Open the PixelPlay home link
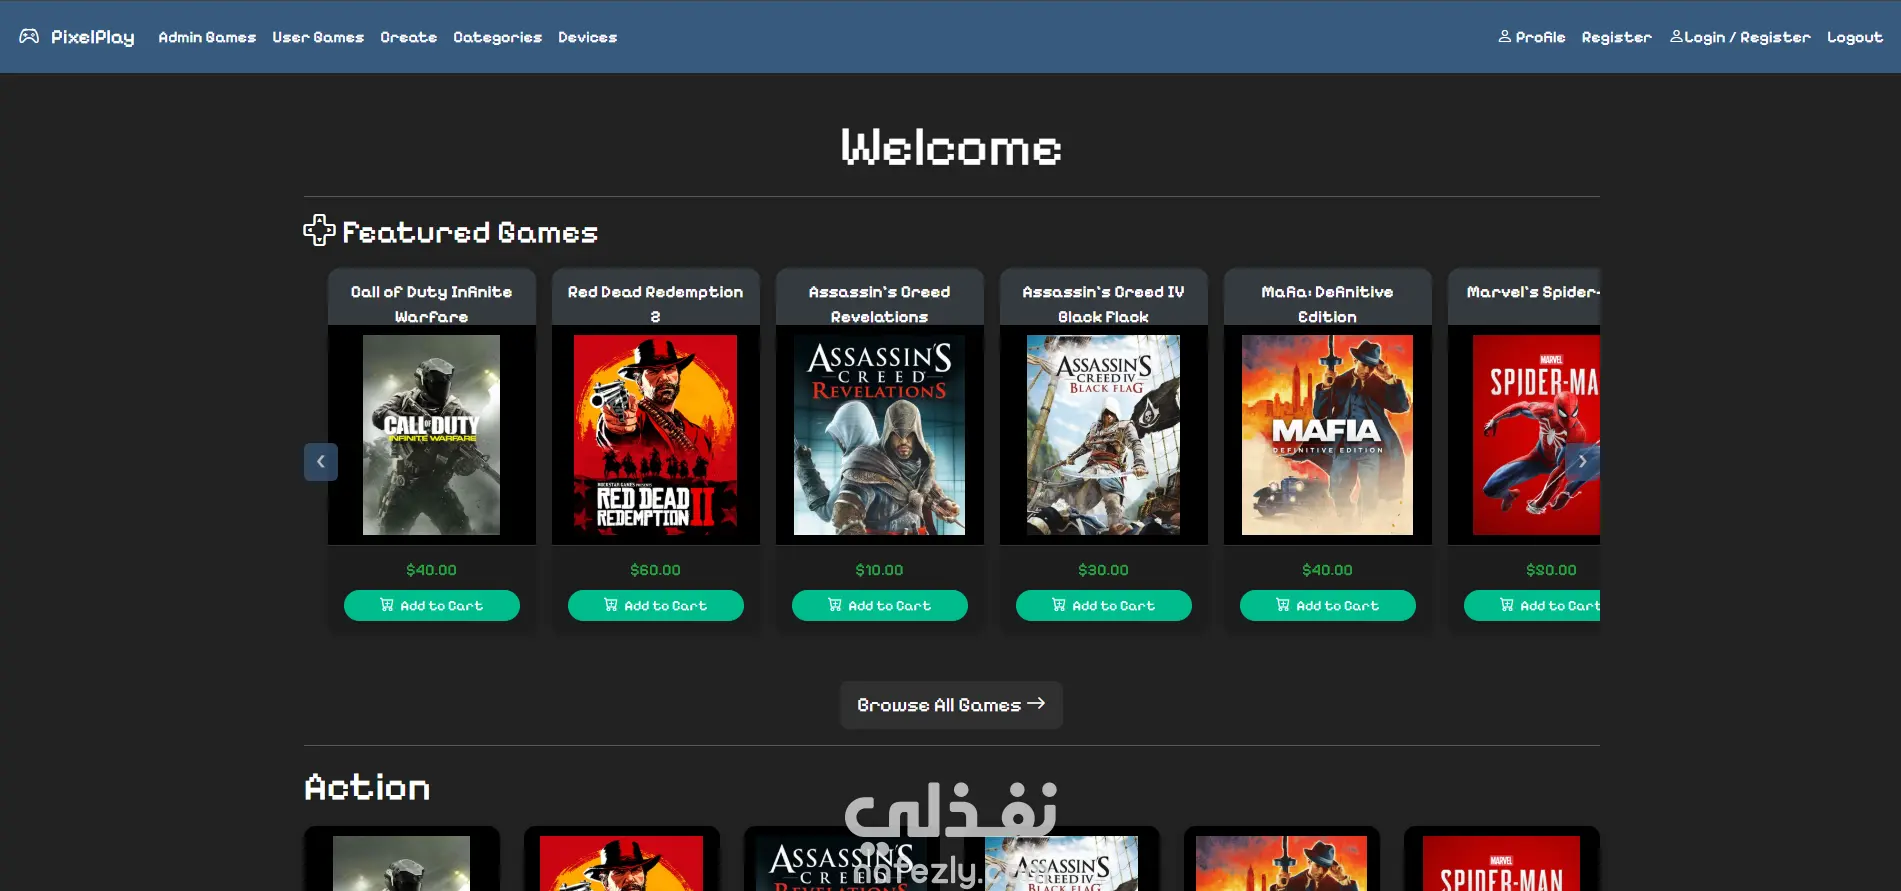The height and width of the screenshot is (891, 1901). tap(77, 37)
